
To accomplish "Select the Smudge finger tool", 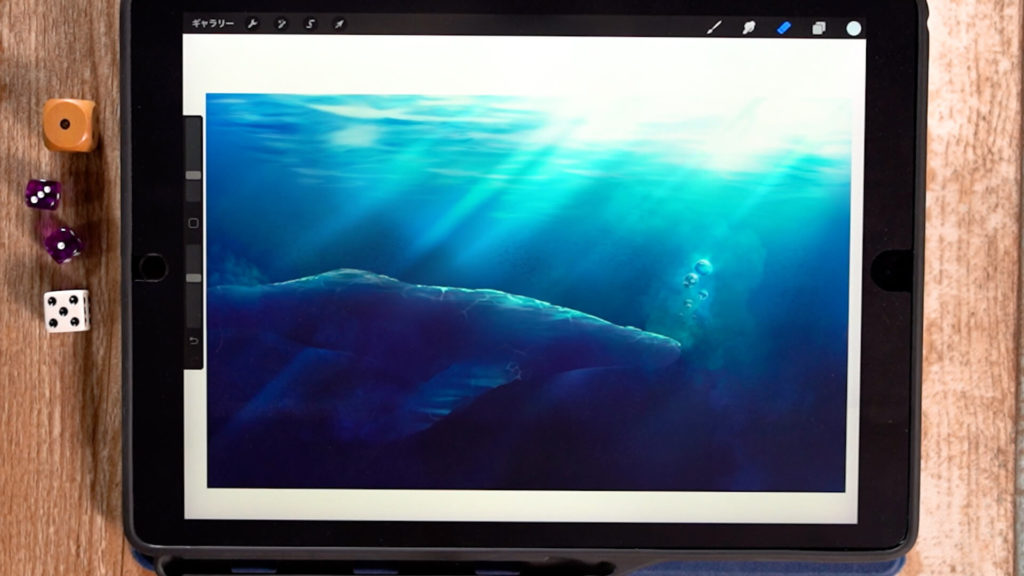I will pyautogui.click(x=748, y=28).
